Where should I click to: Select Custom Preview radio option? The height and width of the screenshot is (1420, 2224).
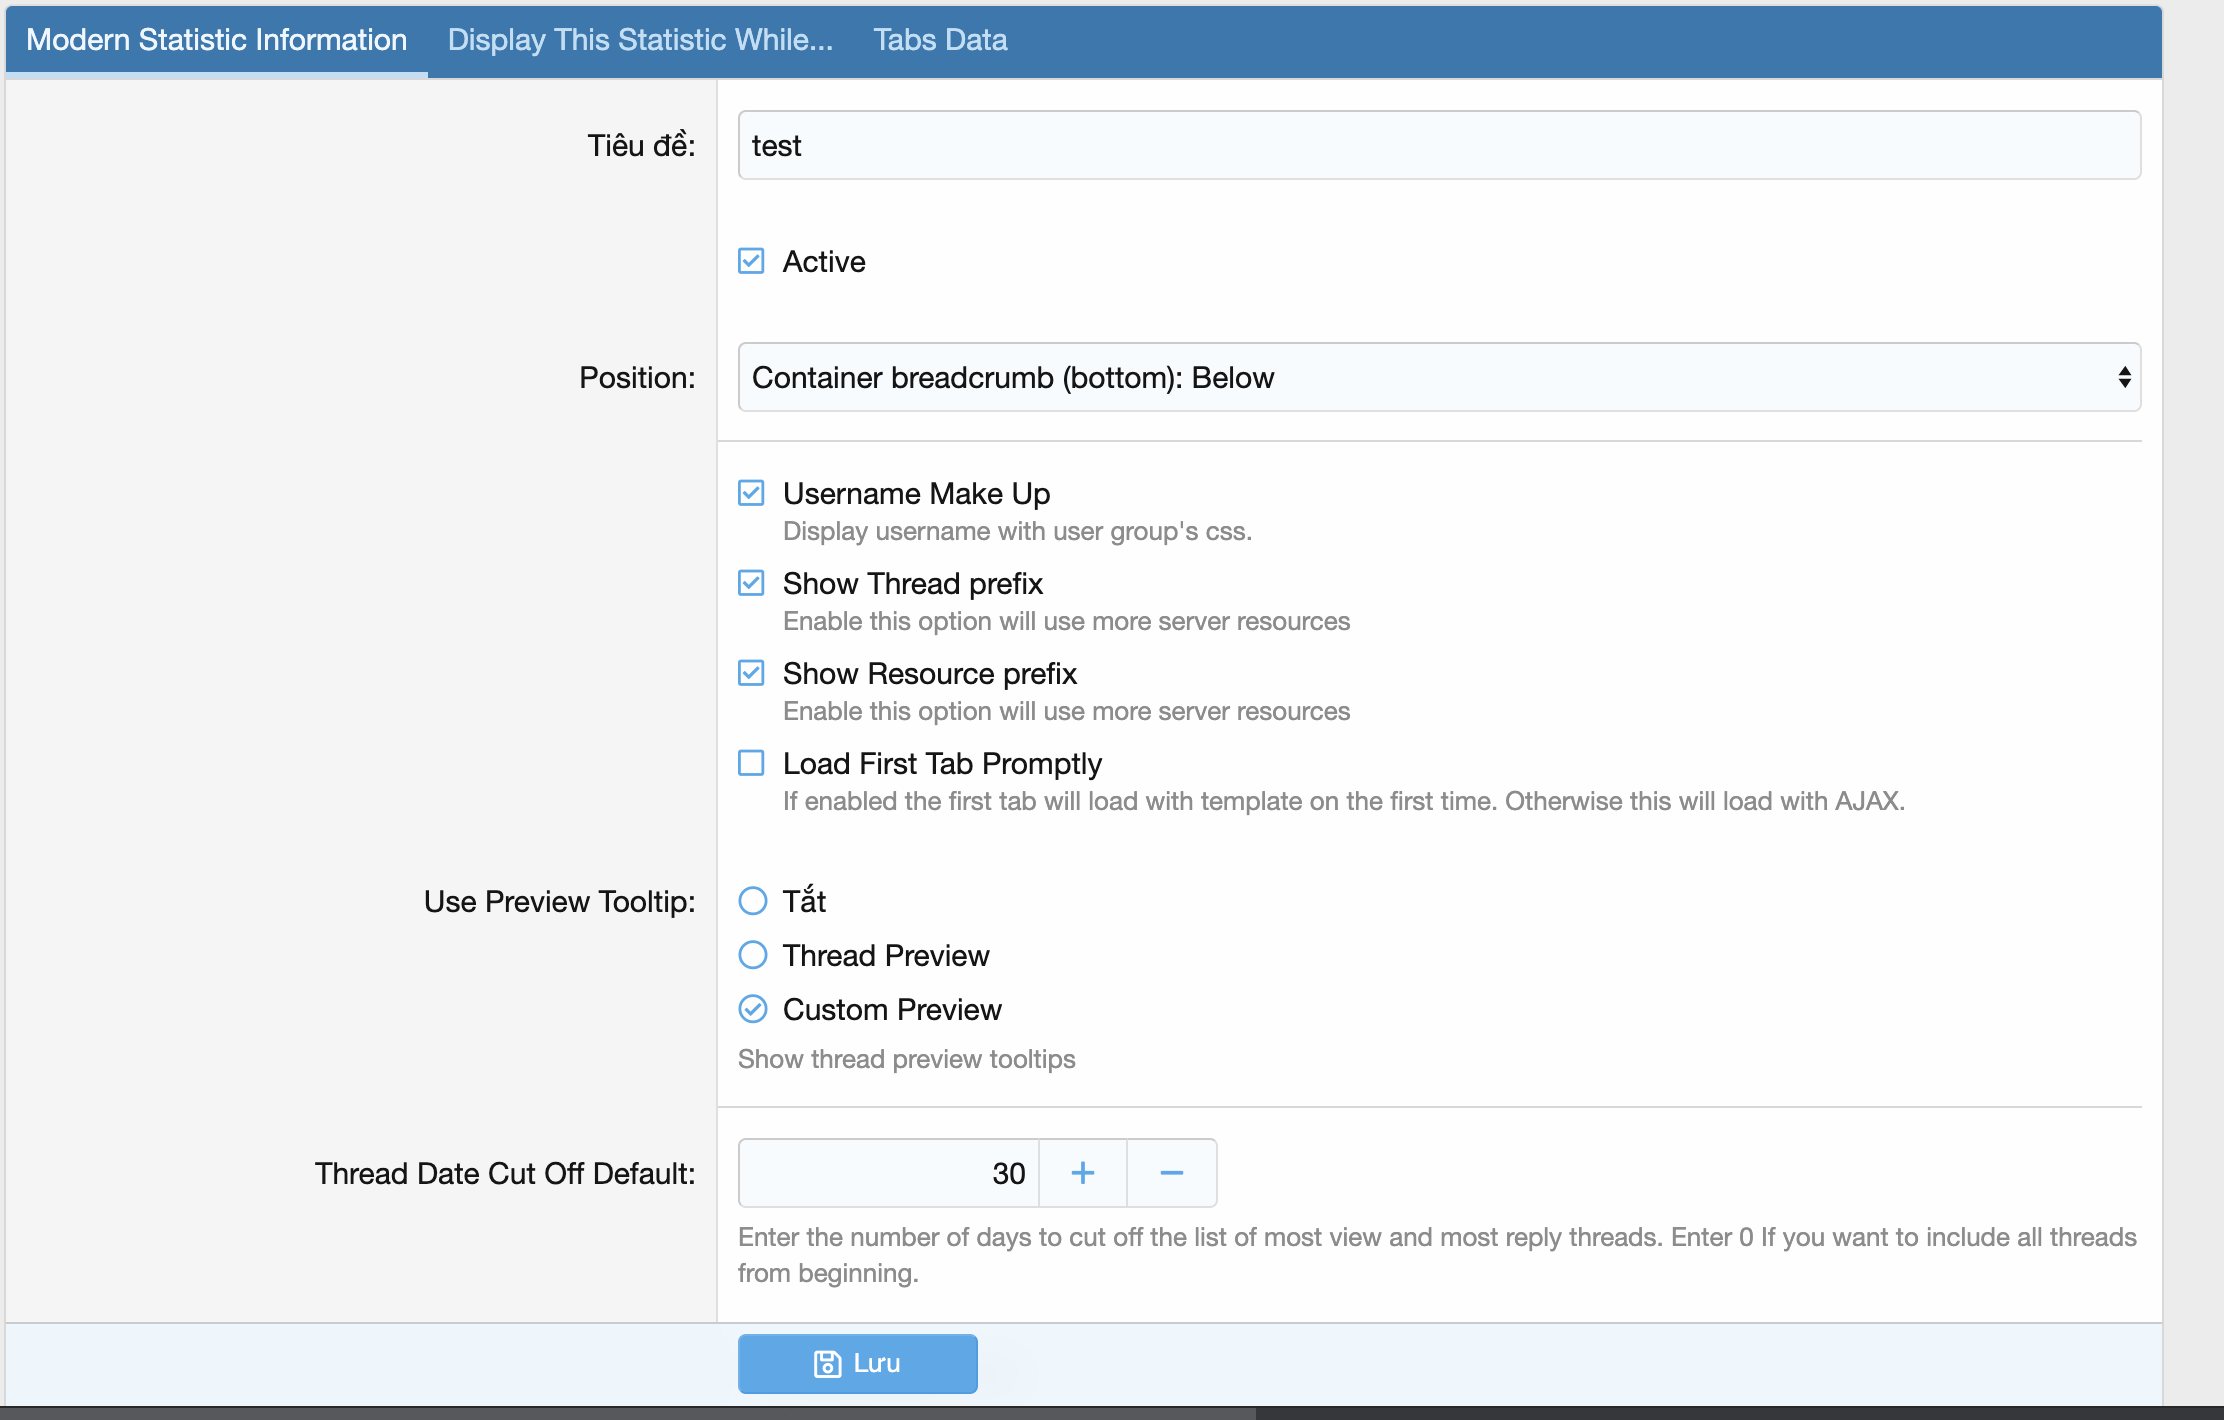[x=752, y=1009]
